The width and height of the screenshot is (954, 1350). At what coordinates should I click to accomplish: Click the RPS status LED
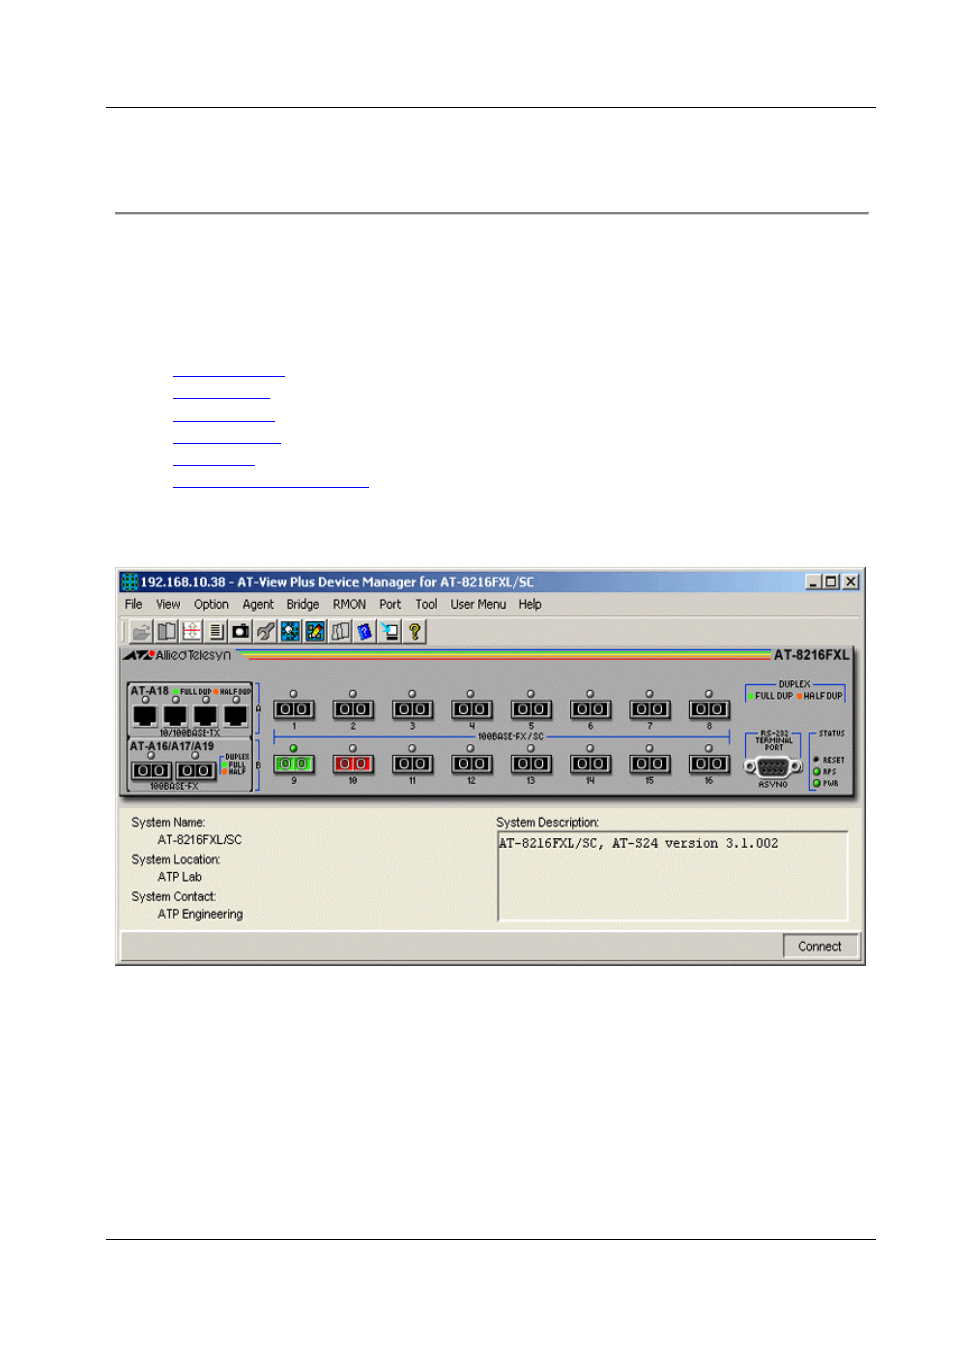[817, 771]
